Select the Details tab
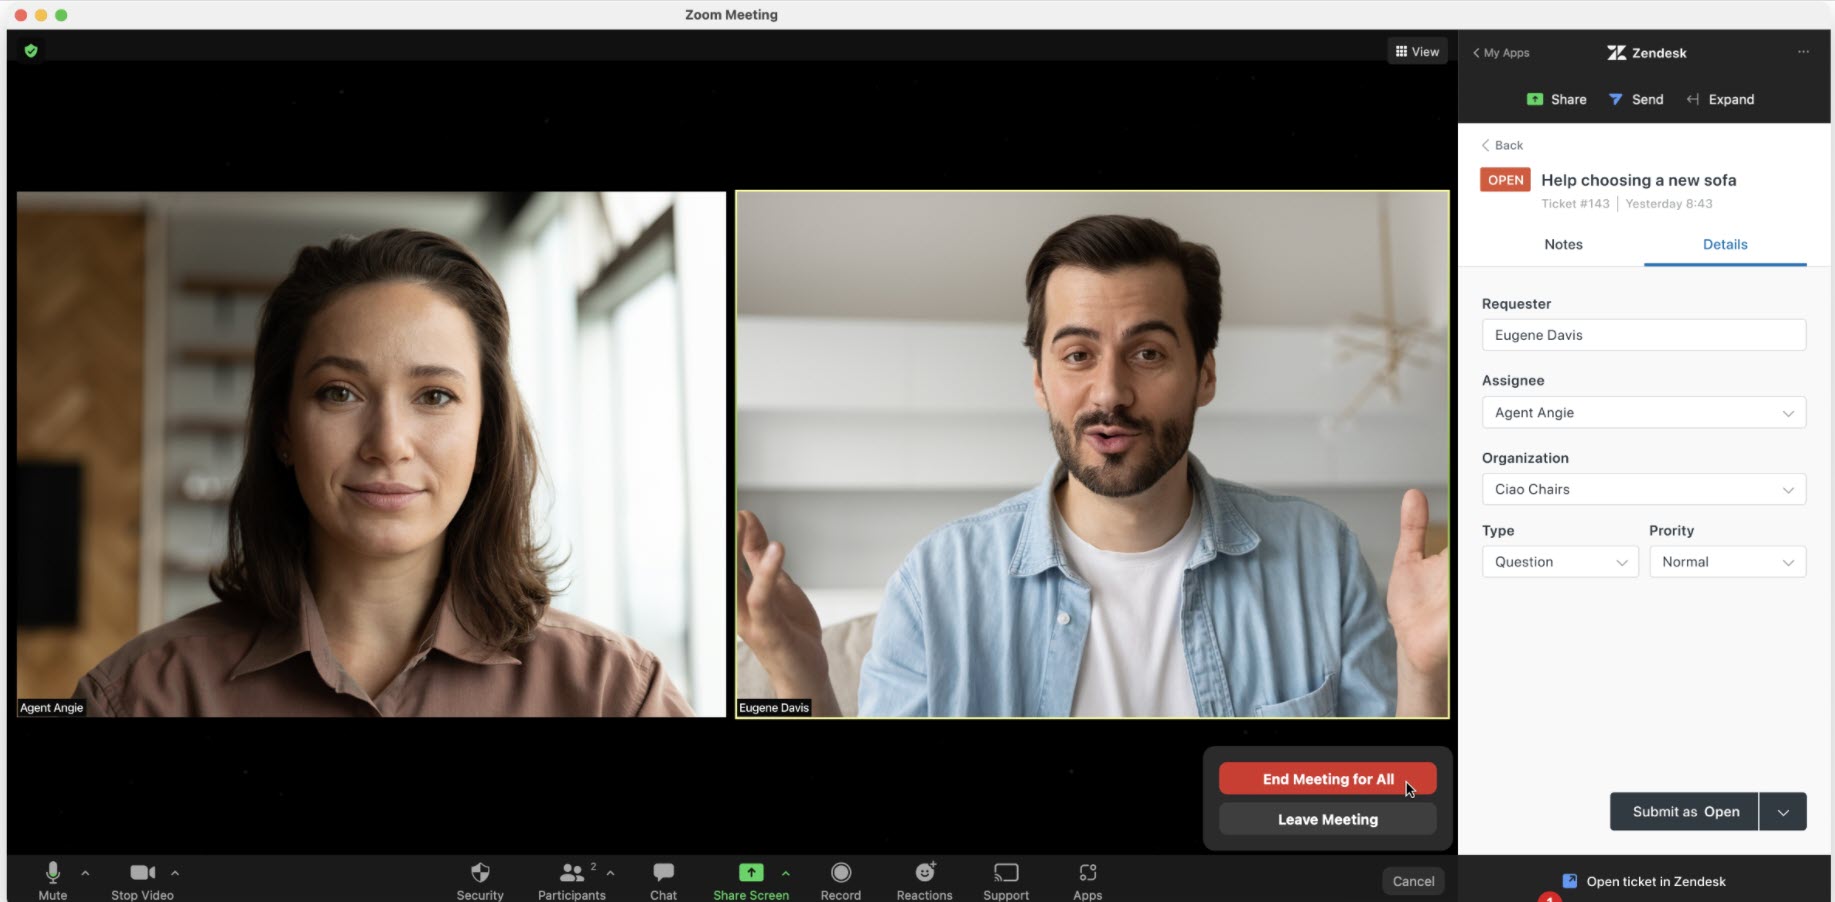The image size is (1835, 902). (x=1725, y=245)
